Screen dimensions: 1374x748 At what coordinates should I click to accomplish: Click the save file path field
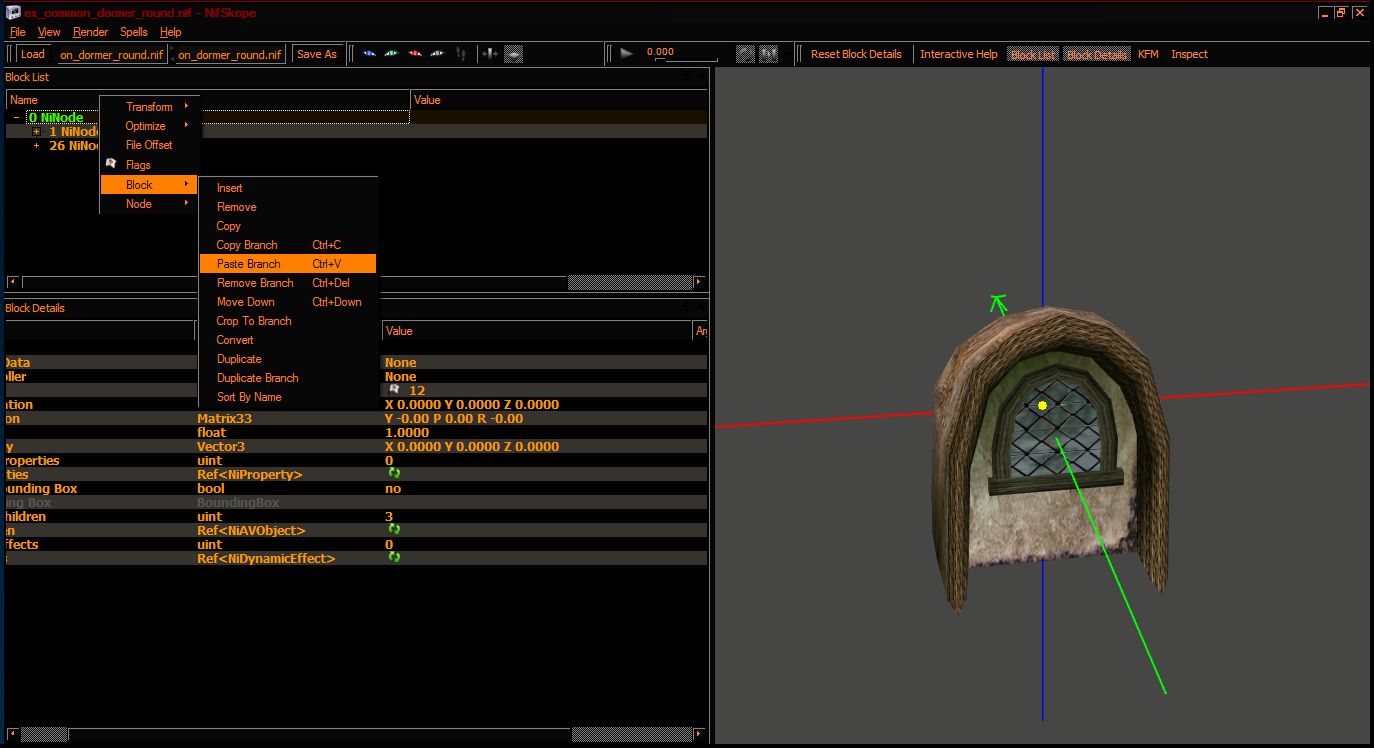(230, 54)
